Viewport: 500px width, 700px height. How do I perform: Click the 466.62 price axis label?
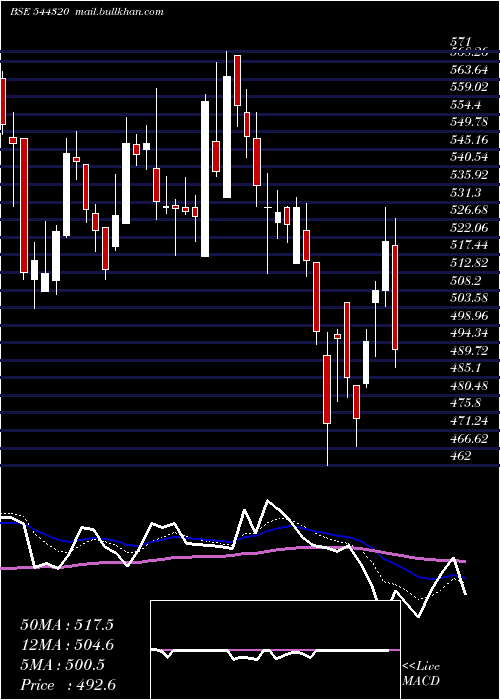468,438
